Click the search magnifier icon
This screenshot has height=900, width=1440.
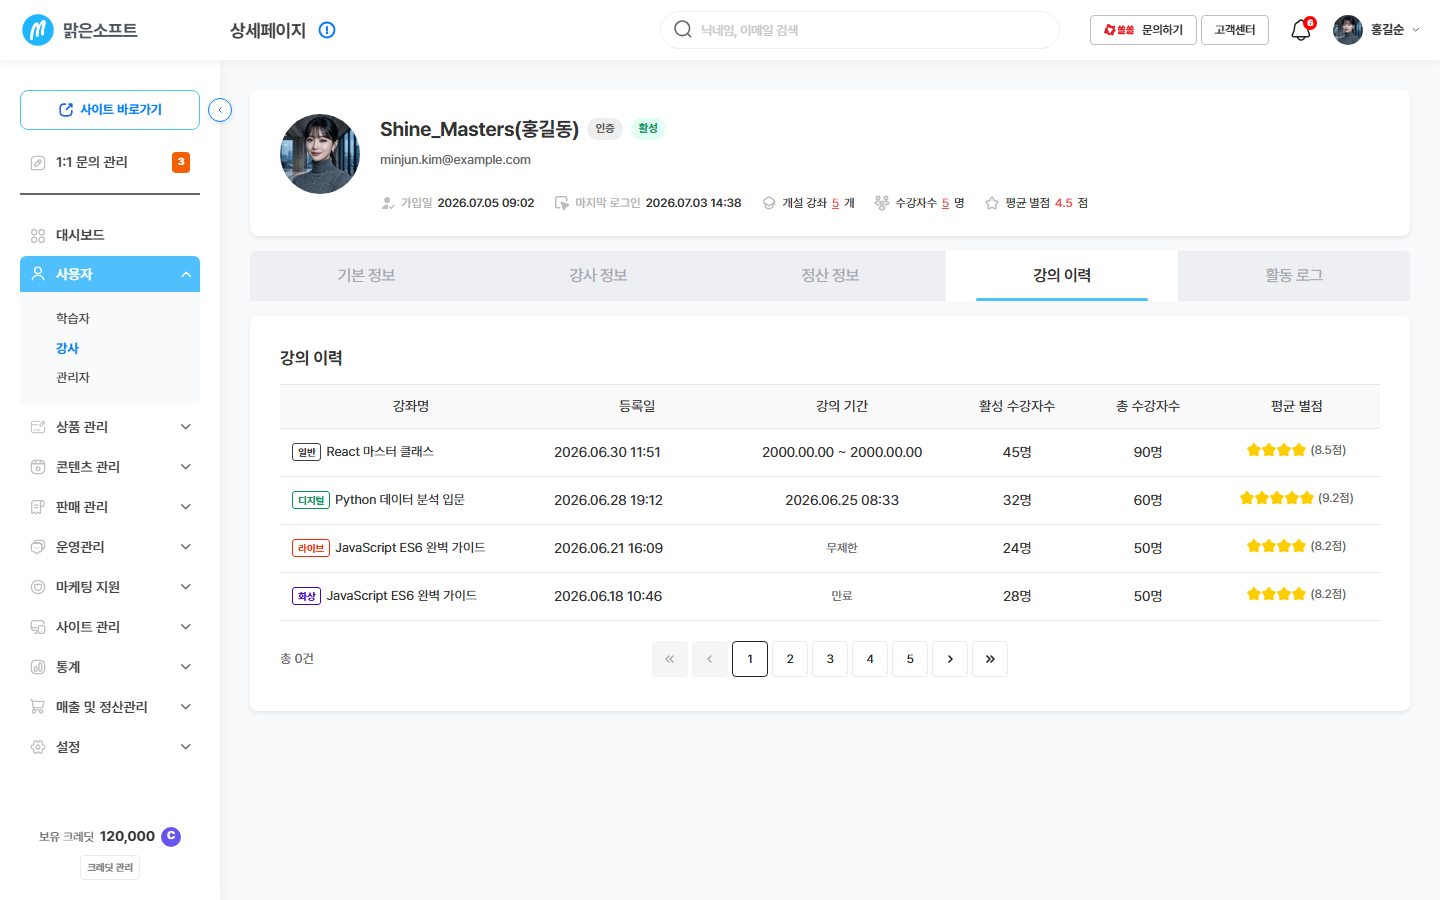683,30
